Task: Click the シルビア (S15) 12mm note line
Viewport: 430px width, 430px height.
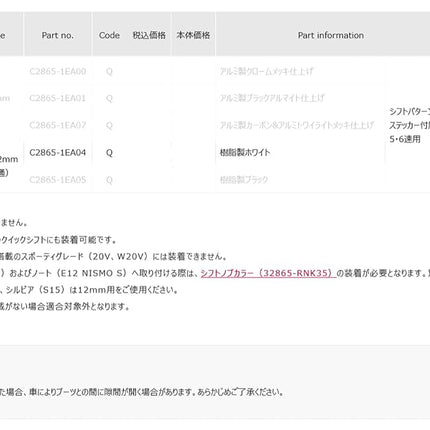Action: click(x=89, y=290)
